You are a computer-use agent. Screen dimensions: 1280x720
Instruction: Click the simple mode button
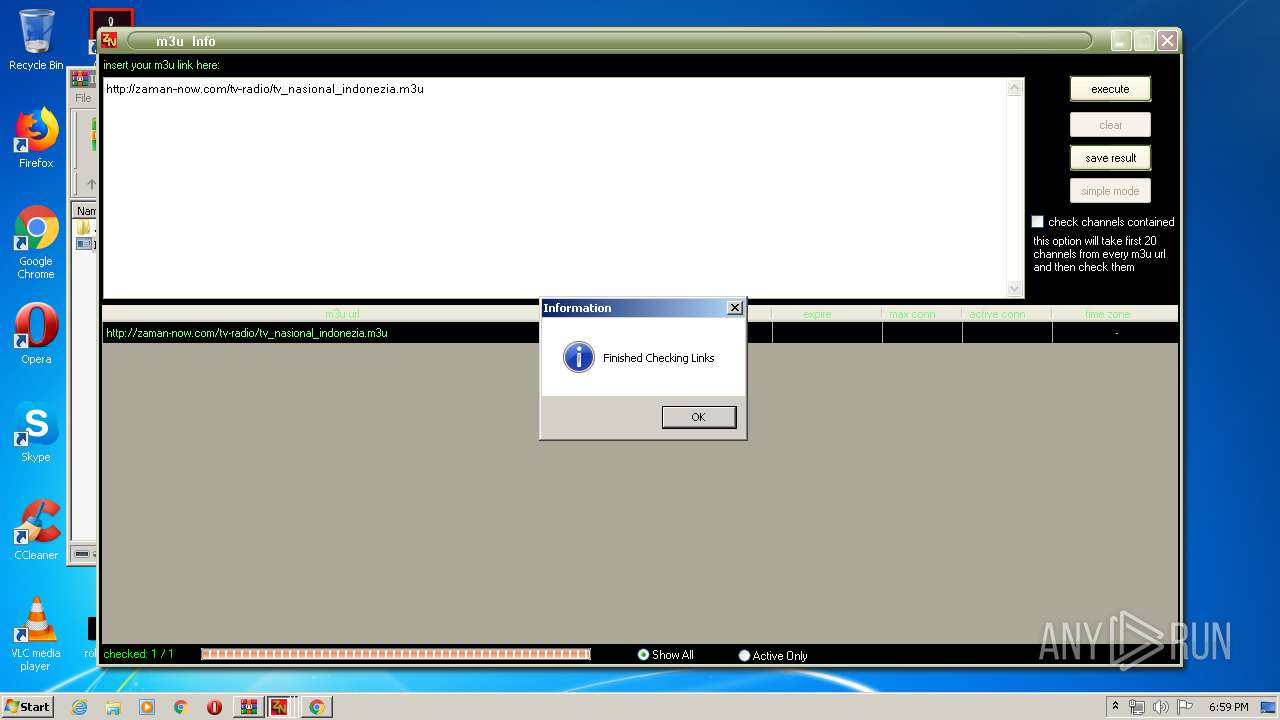pyautogui.click(x=1110, y=191)
